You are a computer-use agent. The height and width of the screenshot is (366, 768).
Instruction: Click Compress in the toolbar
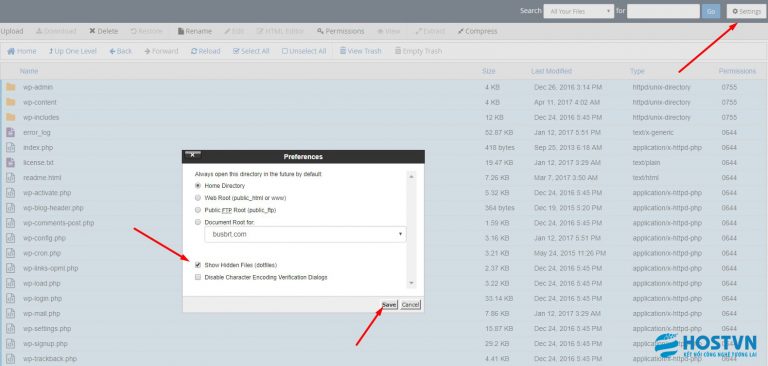point(477,31)
